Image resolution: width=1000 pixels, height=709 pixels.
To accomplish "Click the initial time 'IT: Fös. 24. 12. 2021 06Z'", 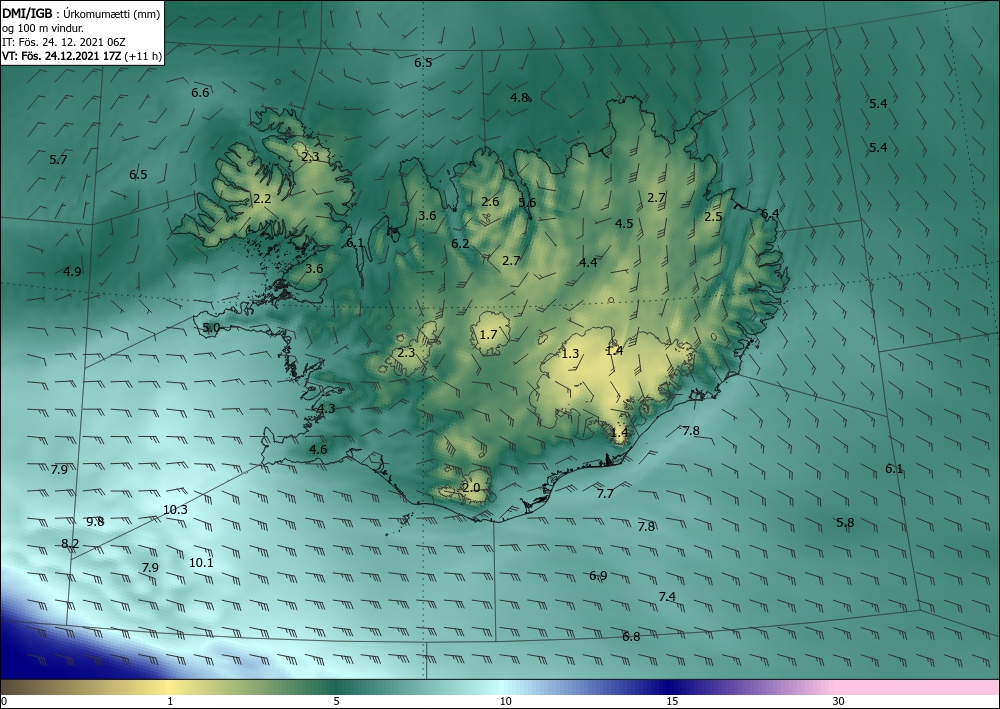I will [64, 42].
